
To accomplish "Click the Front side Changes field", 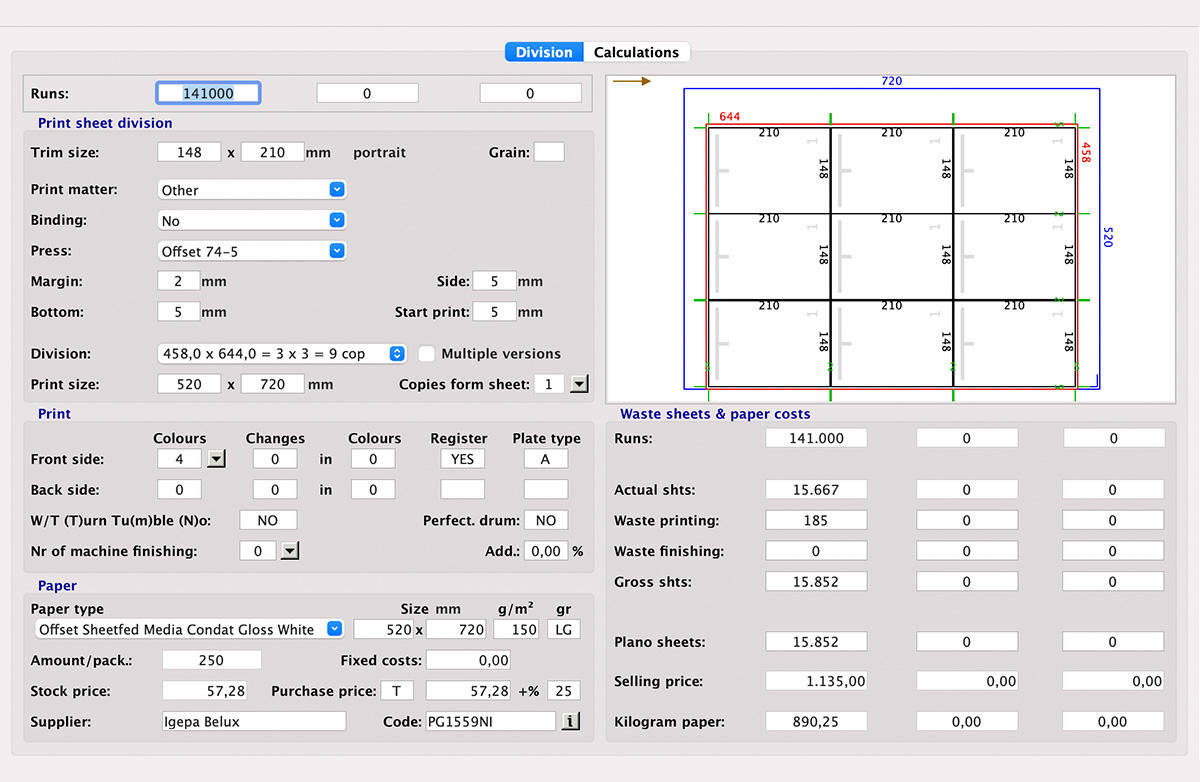I will 274,459.
